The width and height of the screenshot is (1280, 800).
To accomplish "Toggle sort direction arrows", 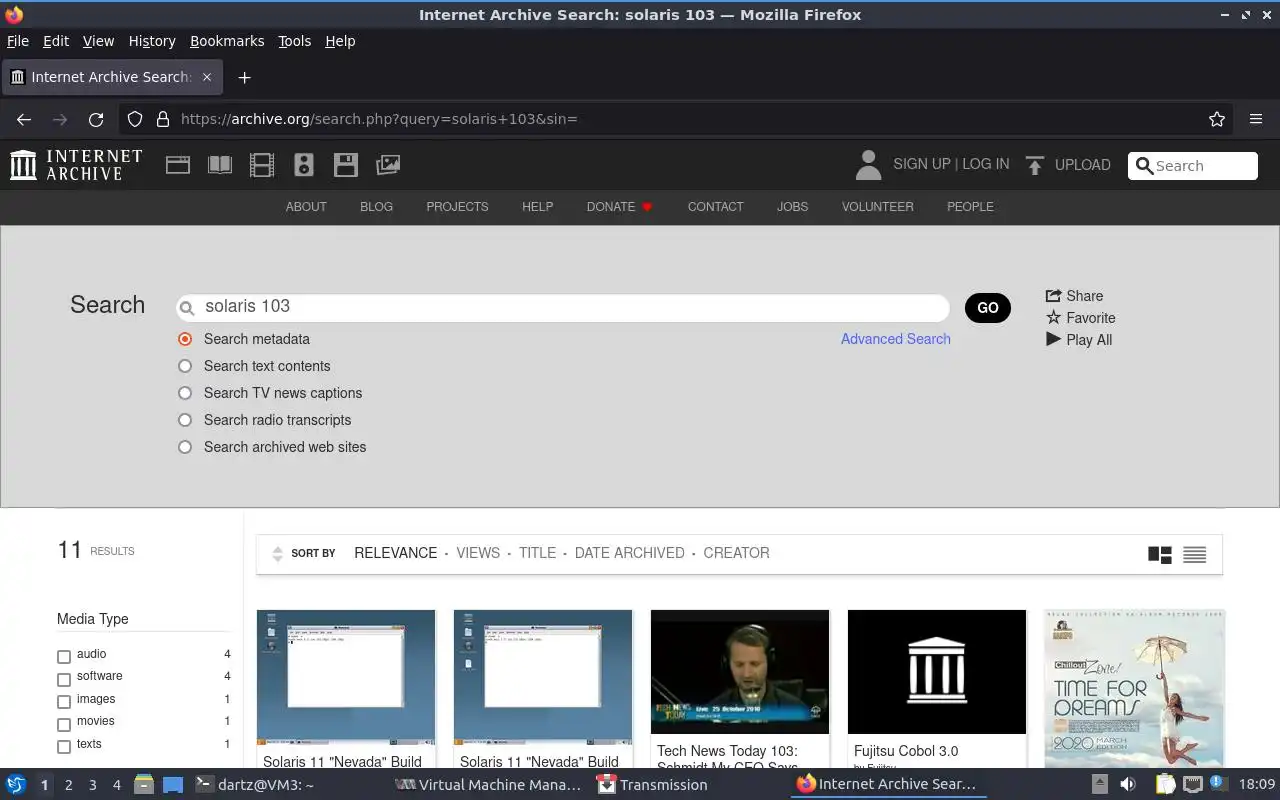I will [x=277, y=553].
